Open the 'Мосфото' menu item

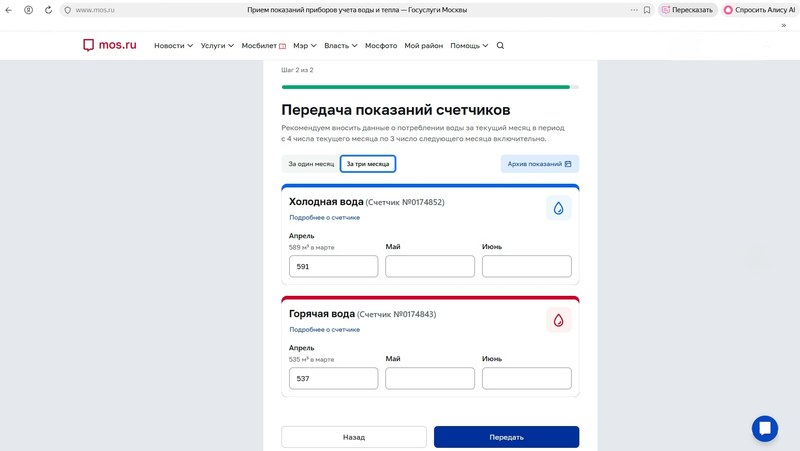[x=381, y=46]
